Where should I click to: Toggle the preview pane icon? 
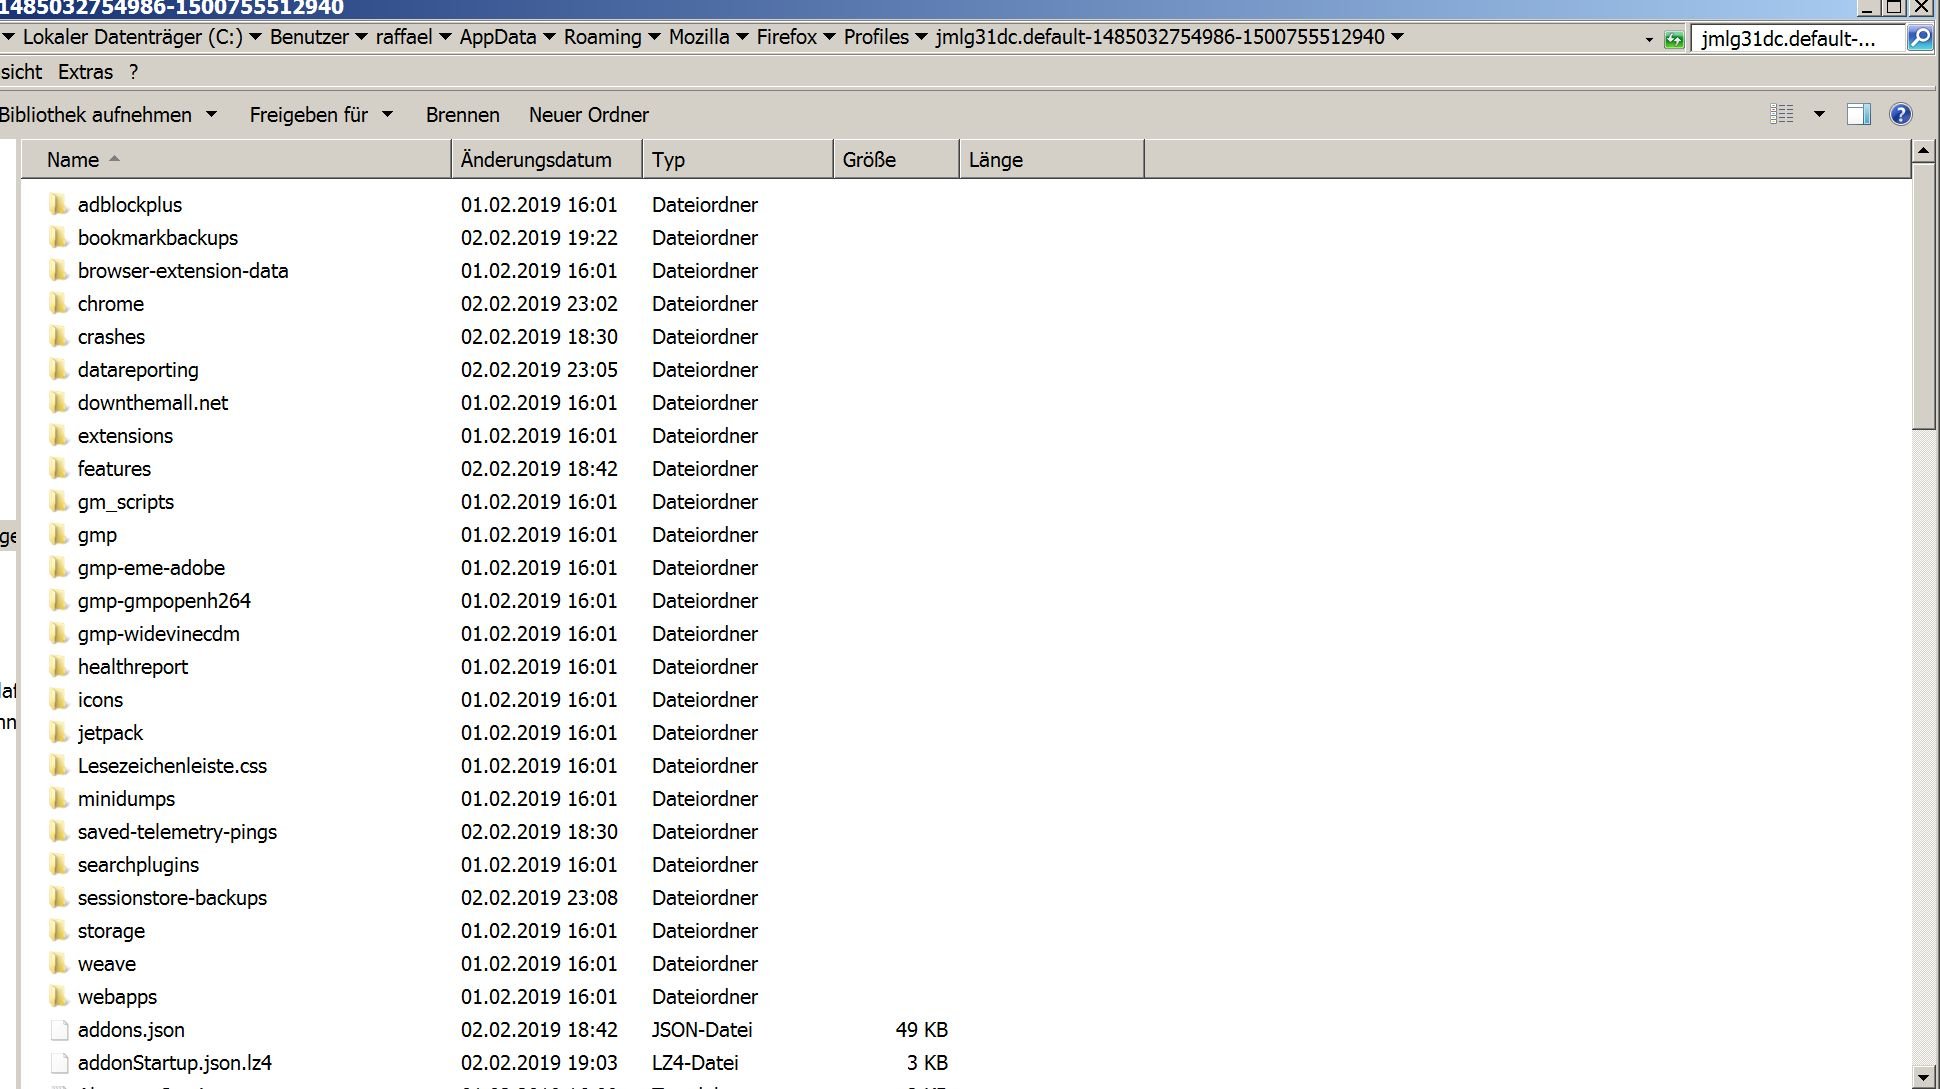coord(1858,114)
